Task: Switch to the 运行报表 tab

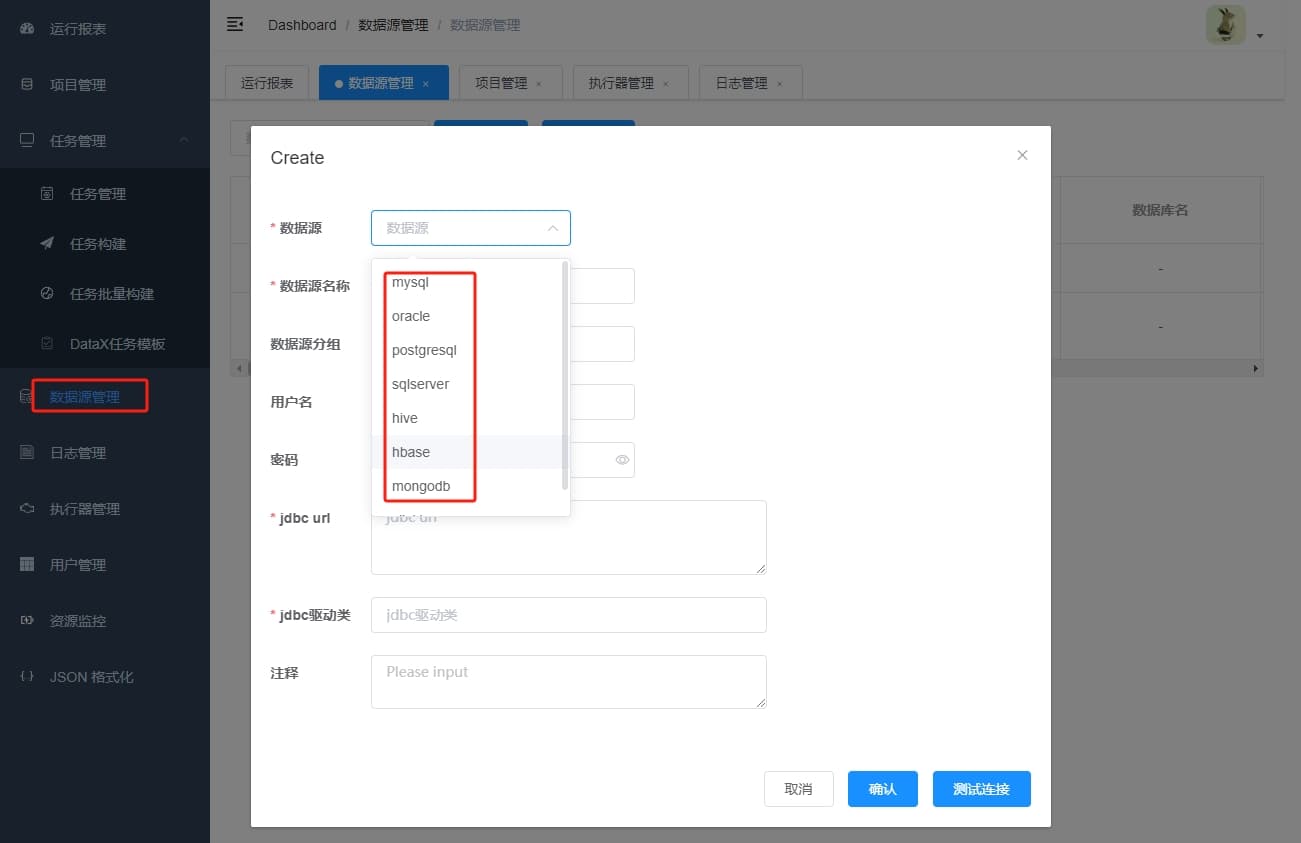Action: click(x=267, y=83)
